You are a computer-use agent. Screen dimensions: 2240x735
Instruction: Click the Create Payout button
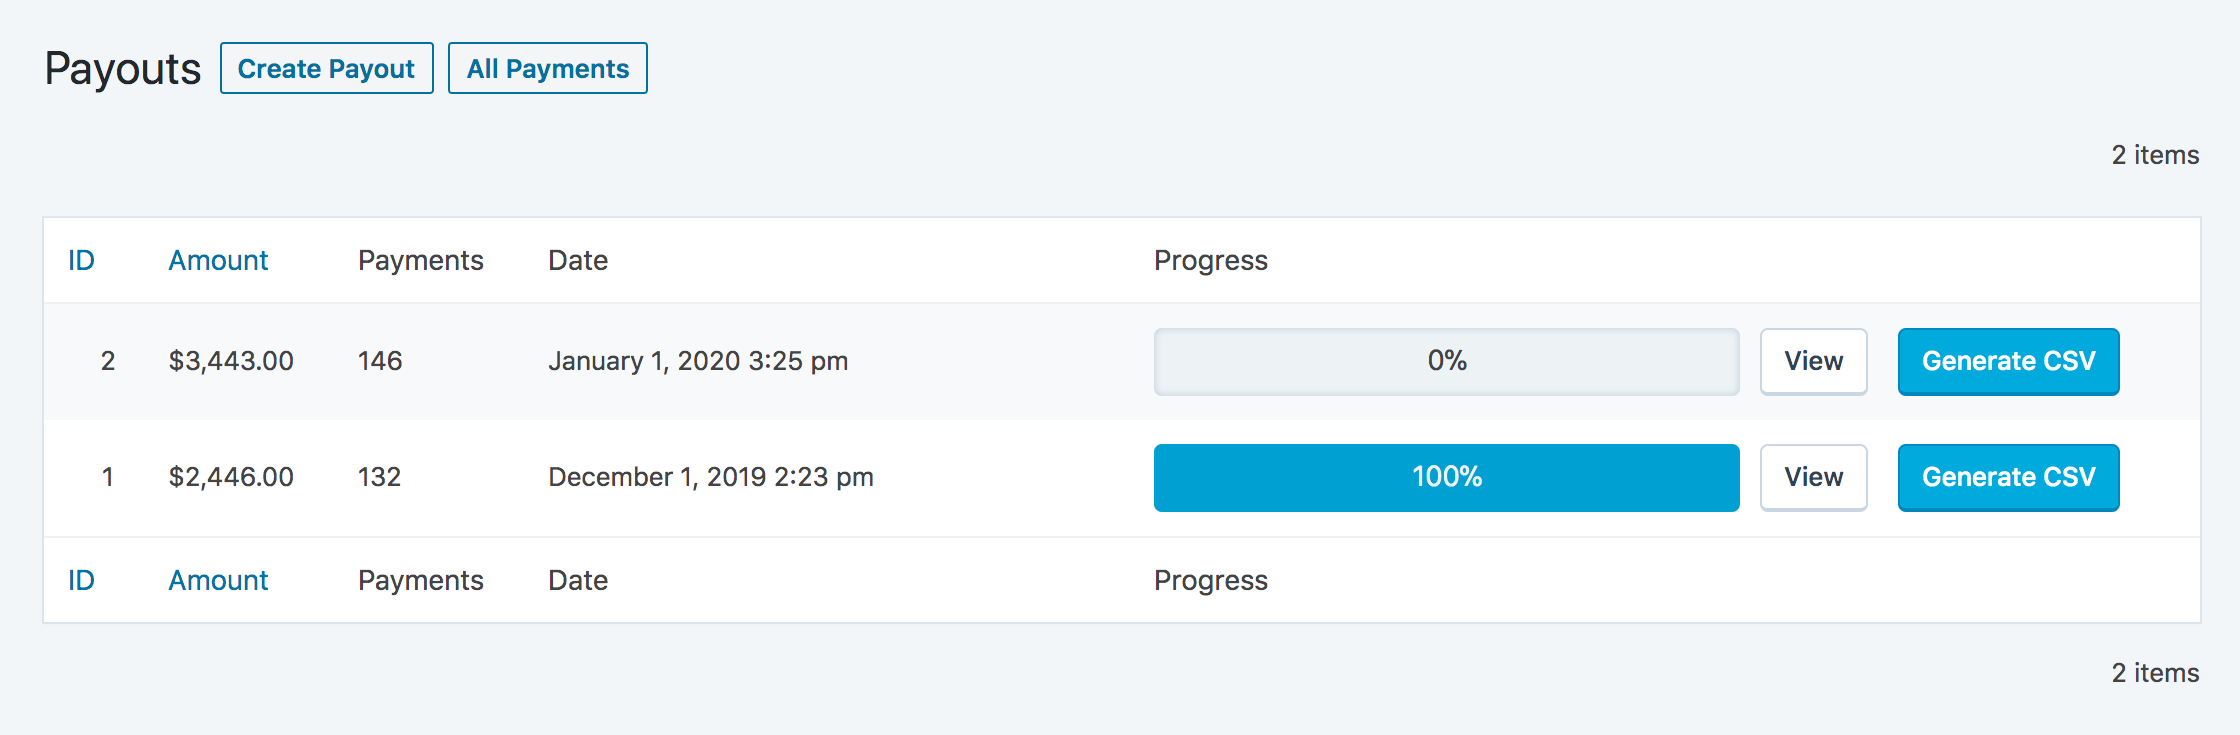tap(326, 68)
